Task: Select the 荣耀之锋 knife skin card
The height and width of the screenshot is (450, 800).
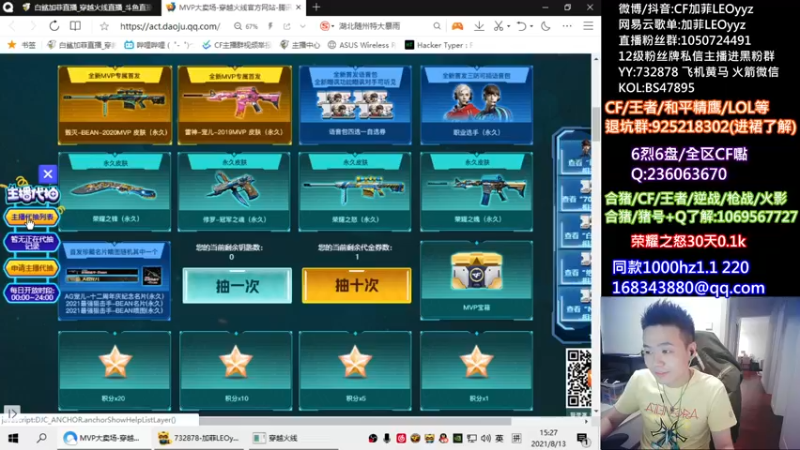Action: point(115,191)
